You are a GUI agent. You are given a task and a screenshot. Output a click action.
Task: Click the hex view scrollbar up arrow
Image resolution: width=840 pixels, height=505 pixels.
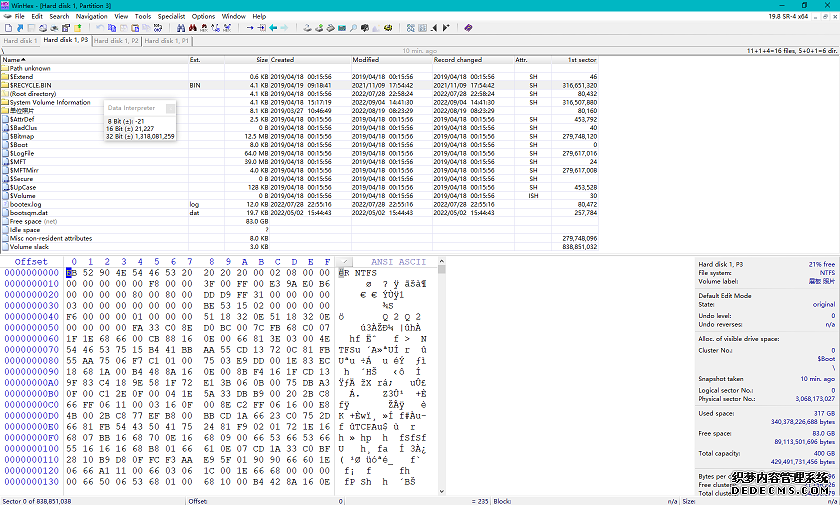[441, 261]
